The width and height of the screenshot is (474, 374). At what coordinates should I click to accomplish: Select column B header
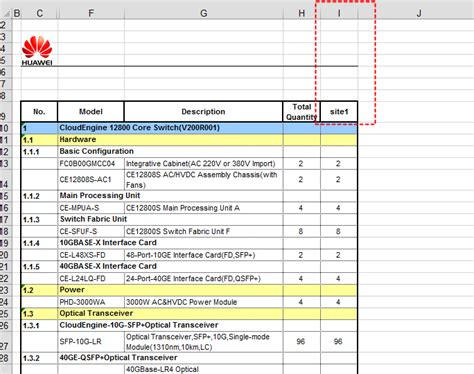coord(17,13)
